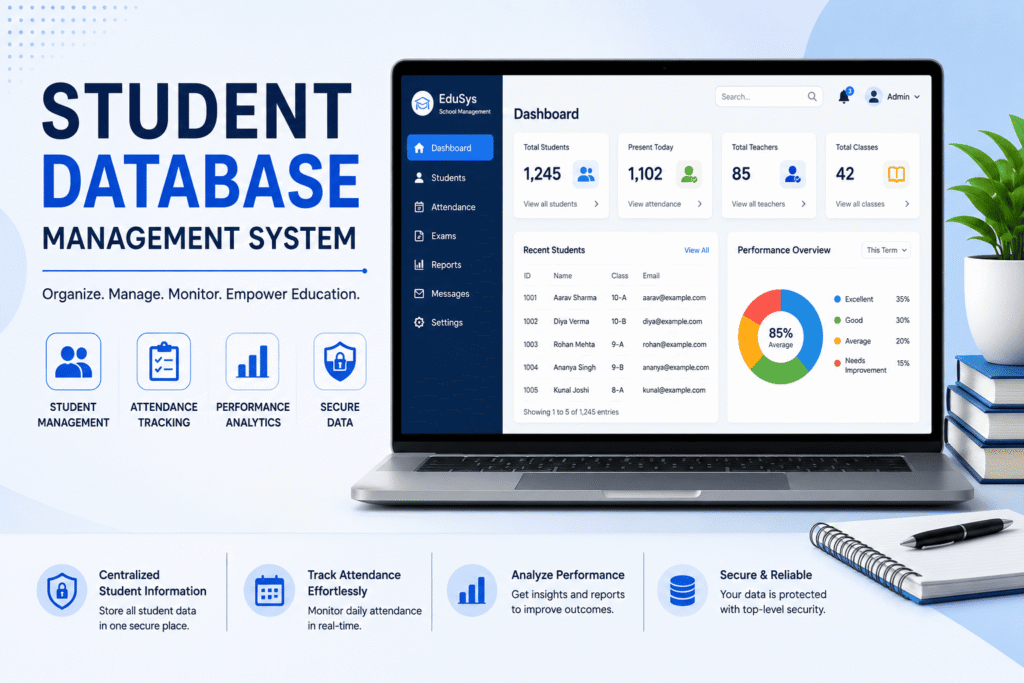Open the notification bell icon

(844, 97)
